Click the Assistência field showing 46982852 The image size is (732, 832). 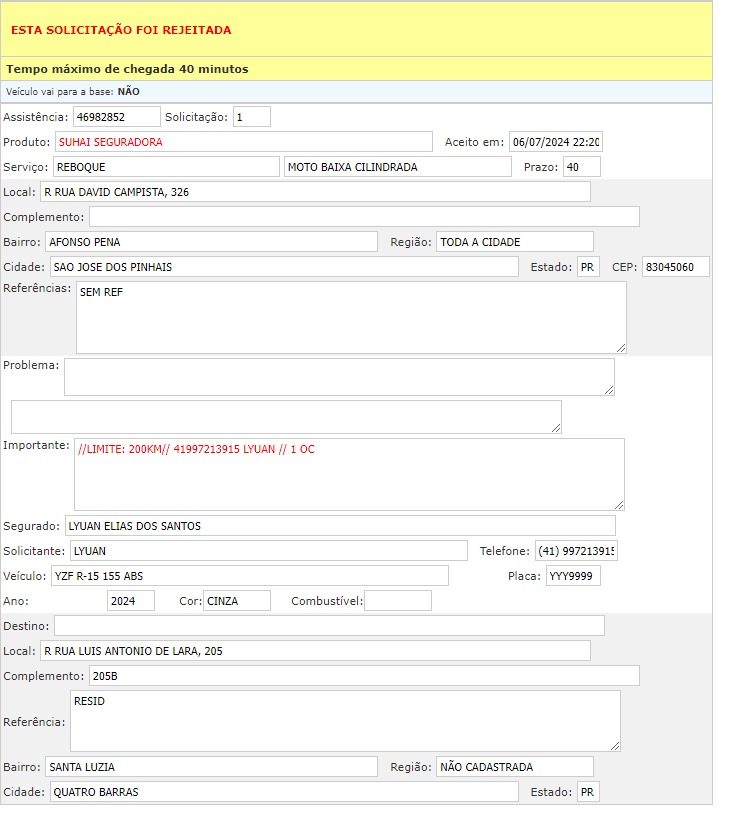(116, 117)
